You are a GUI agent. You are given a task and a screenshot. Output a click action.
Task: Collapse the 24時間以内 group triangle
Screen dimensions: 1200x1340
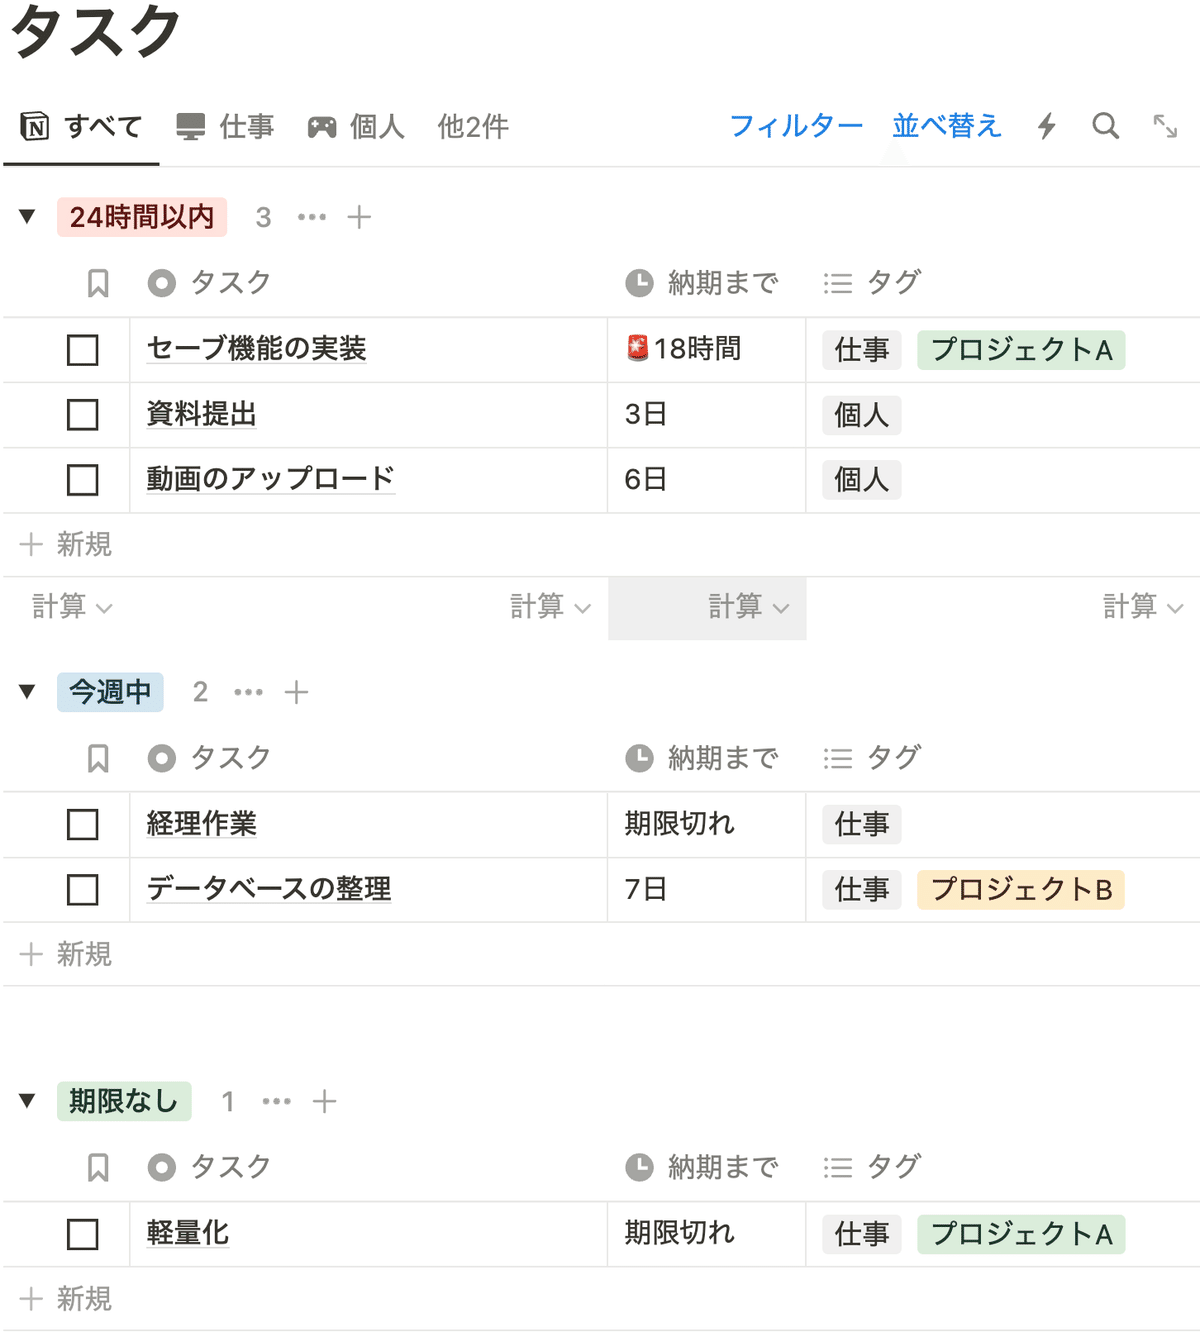coord(27,216)
